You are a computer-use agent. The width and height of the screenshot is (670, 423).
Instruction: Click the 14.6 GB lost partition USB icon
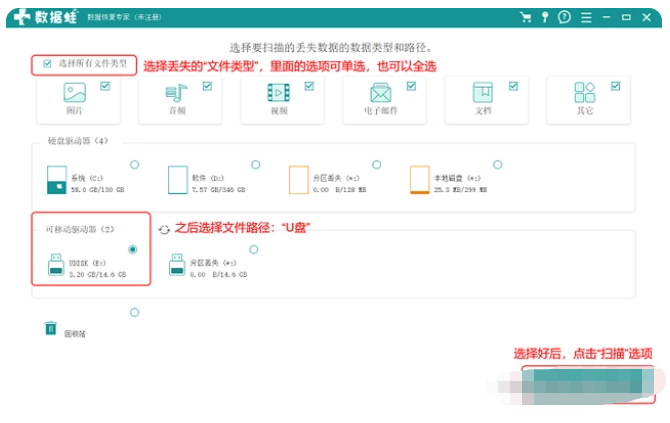[177, 264]
